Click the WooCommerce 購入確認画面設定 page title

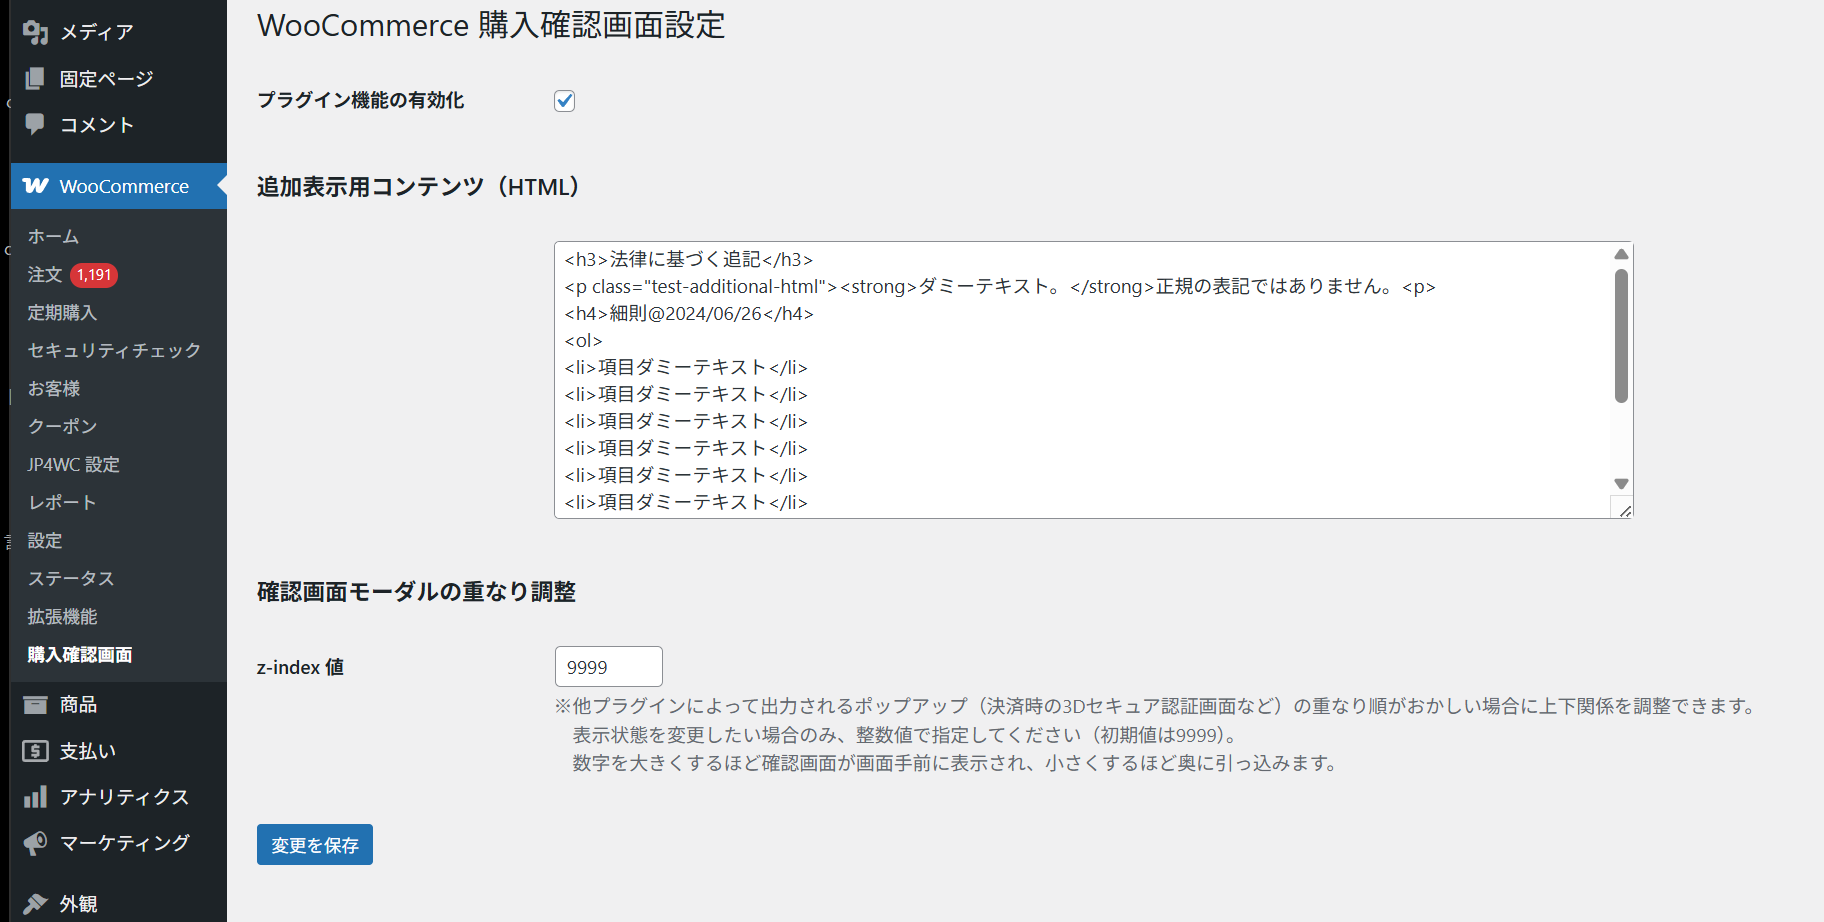[491, 25]
